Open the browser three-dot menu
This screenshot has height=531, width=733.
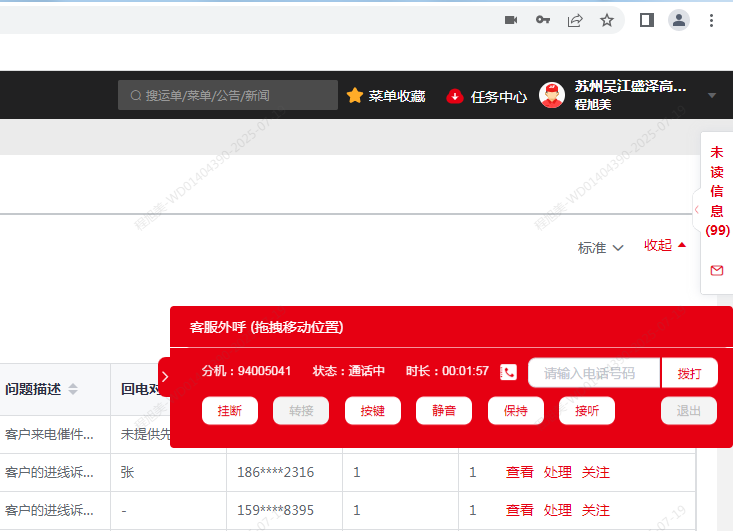pyautogui.click(x=711, y=20)
